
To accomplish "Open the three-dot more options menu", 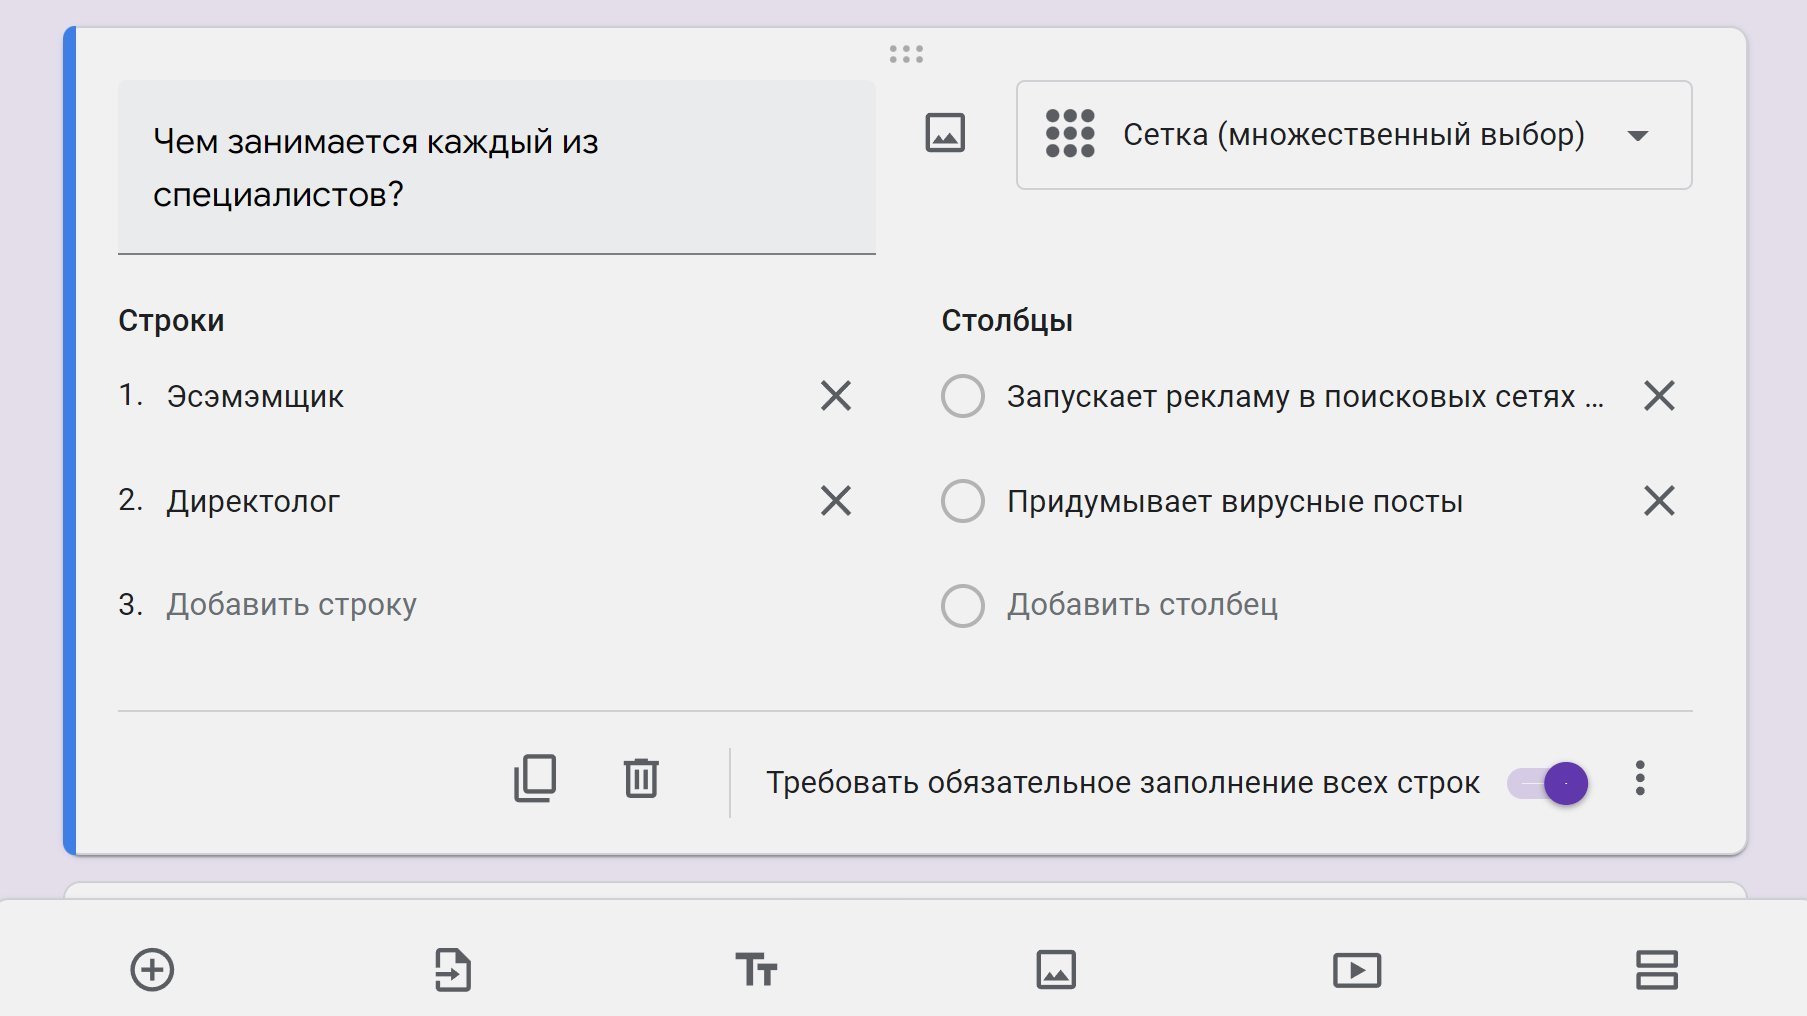I will click(1640, 778).
